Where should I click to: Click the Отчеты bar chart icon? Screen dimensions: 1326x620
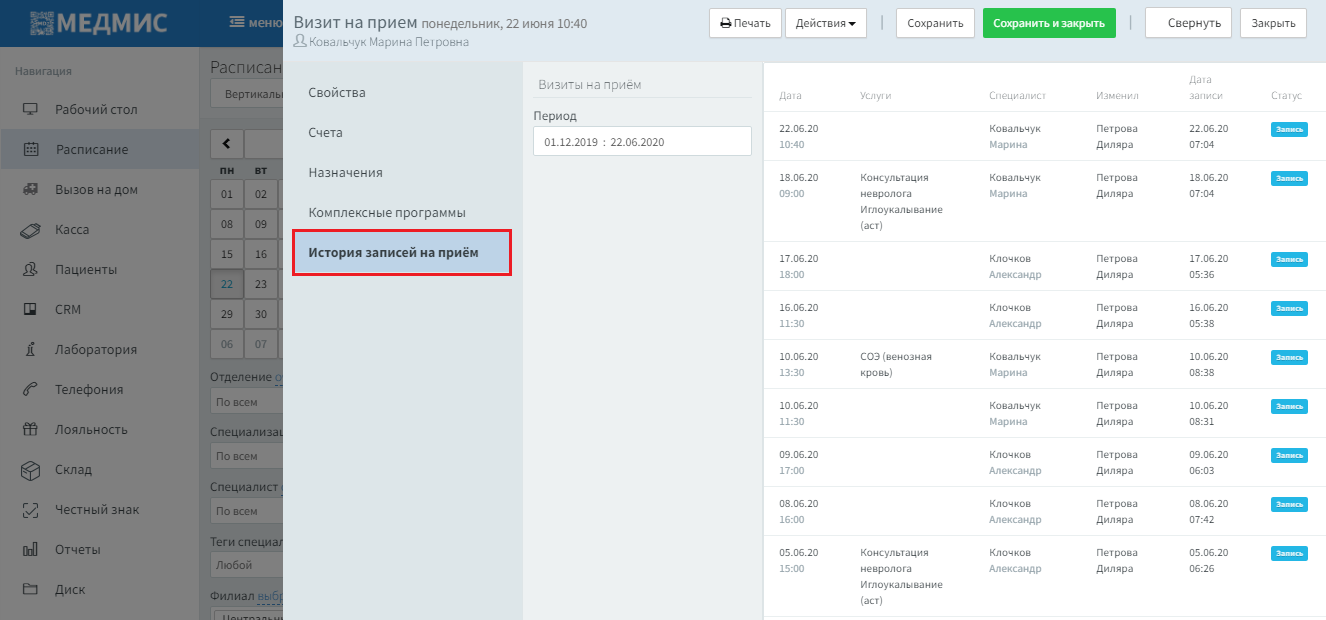click(30, 549)
